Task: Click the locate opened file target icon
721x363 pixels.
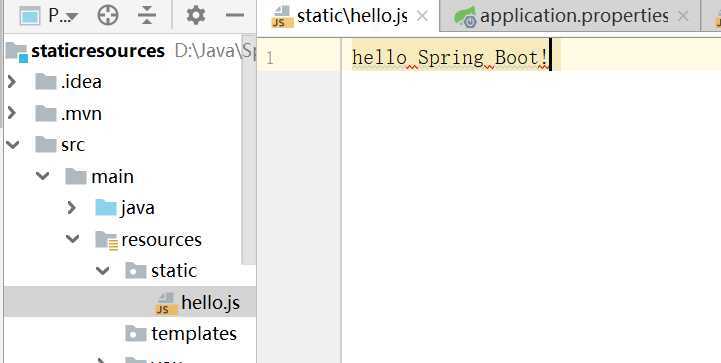Action: (108, 16)
